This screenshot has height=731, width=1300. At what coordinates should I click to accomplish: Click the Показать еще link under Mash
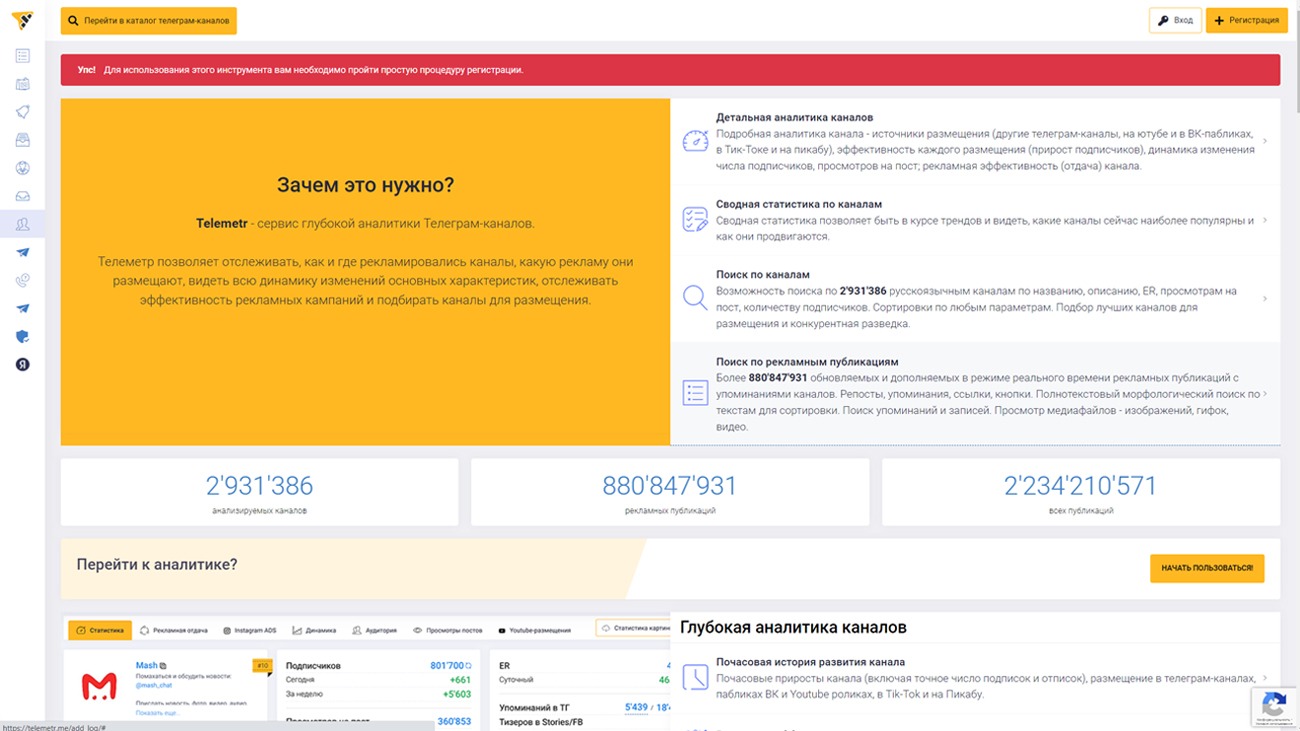point(156,714)
